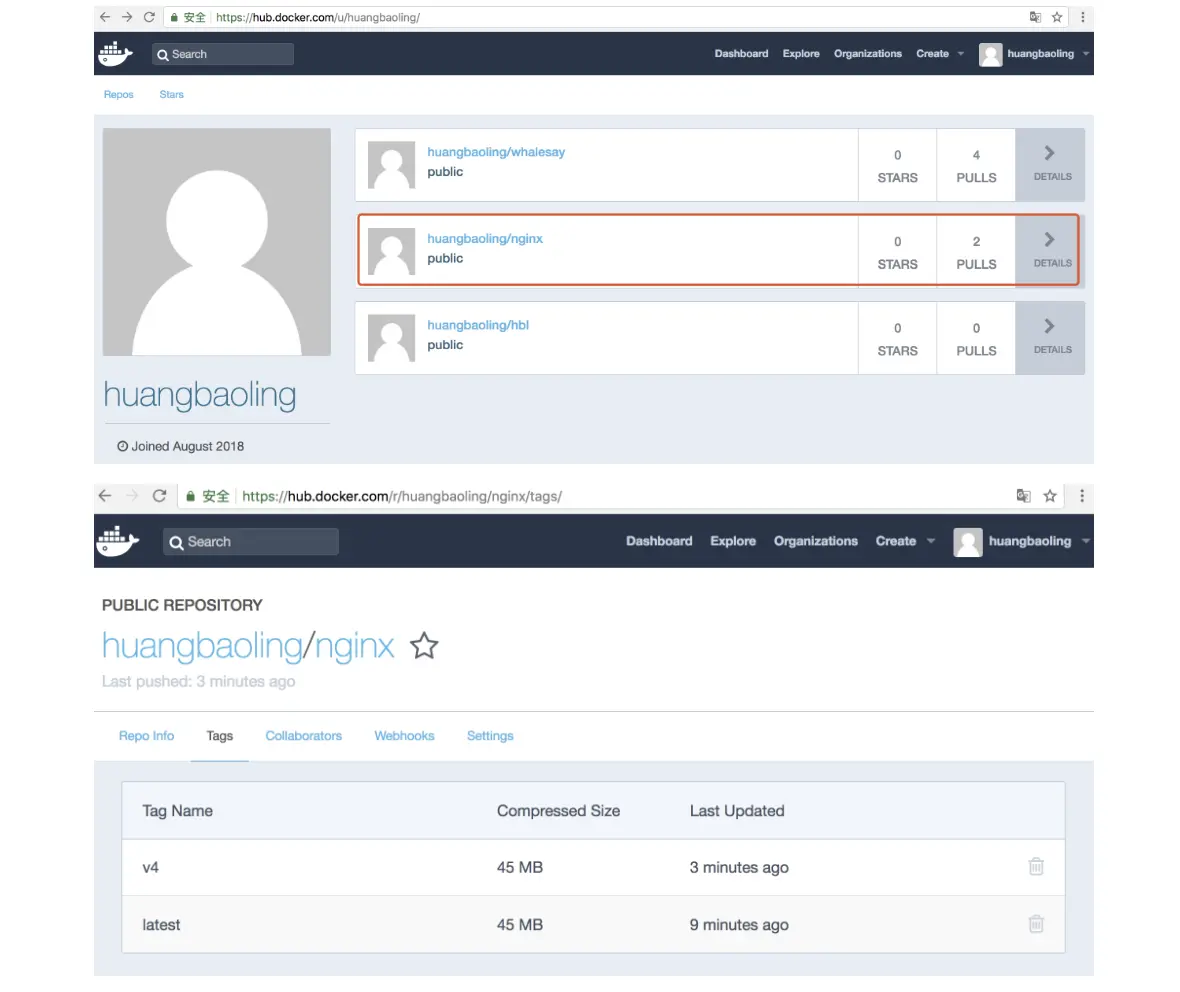Click the Search field in the top navbar
This screenshot has height=992, width=1180.
[223, 54]
